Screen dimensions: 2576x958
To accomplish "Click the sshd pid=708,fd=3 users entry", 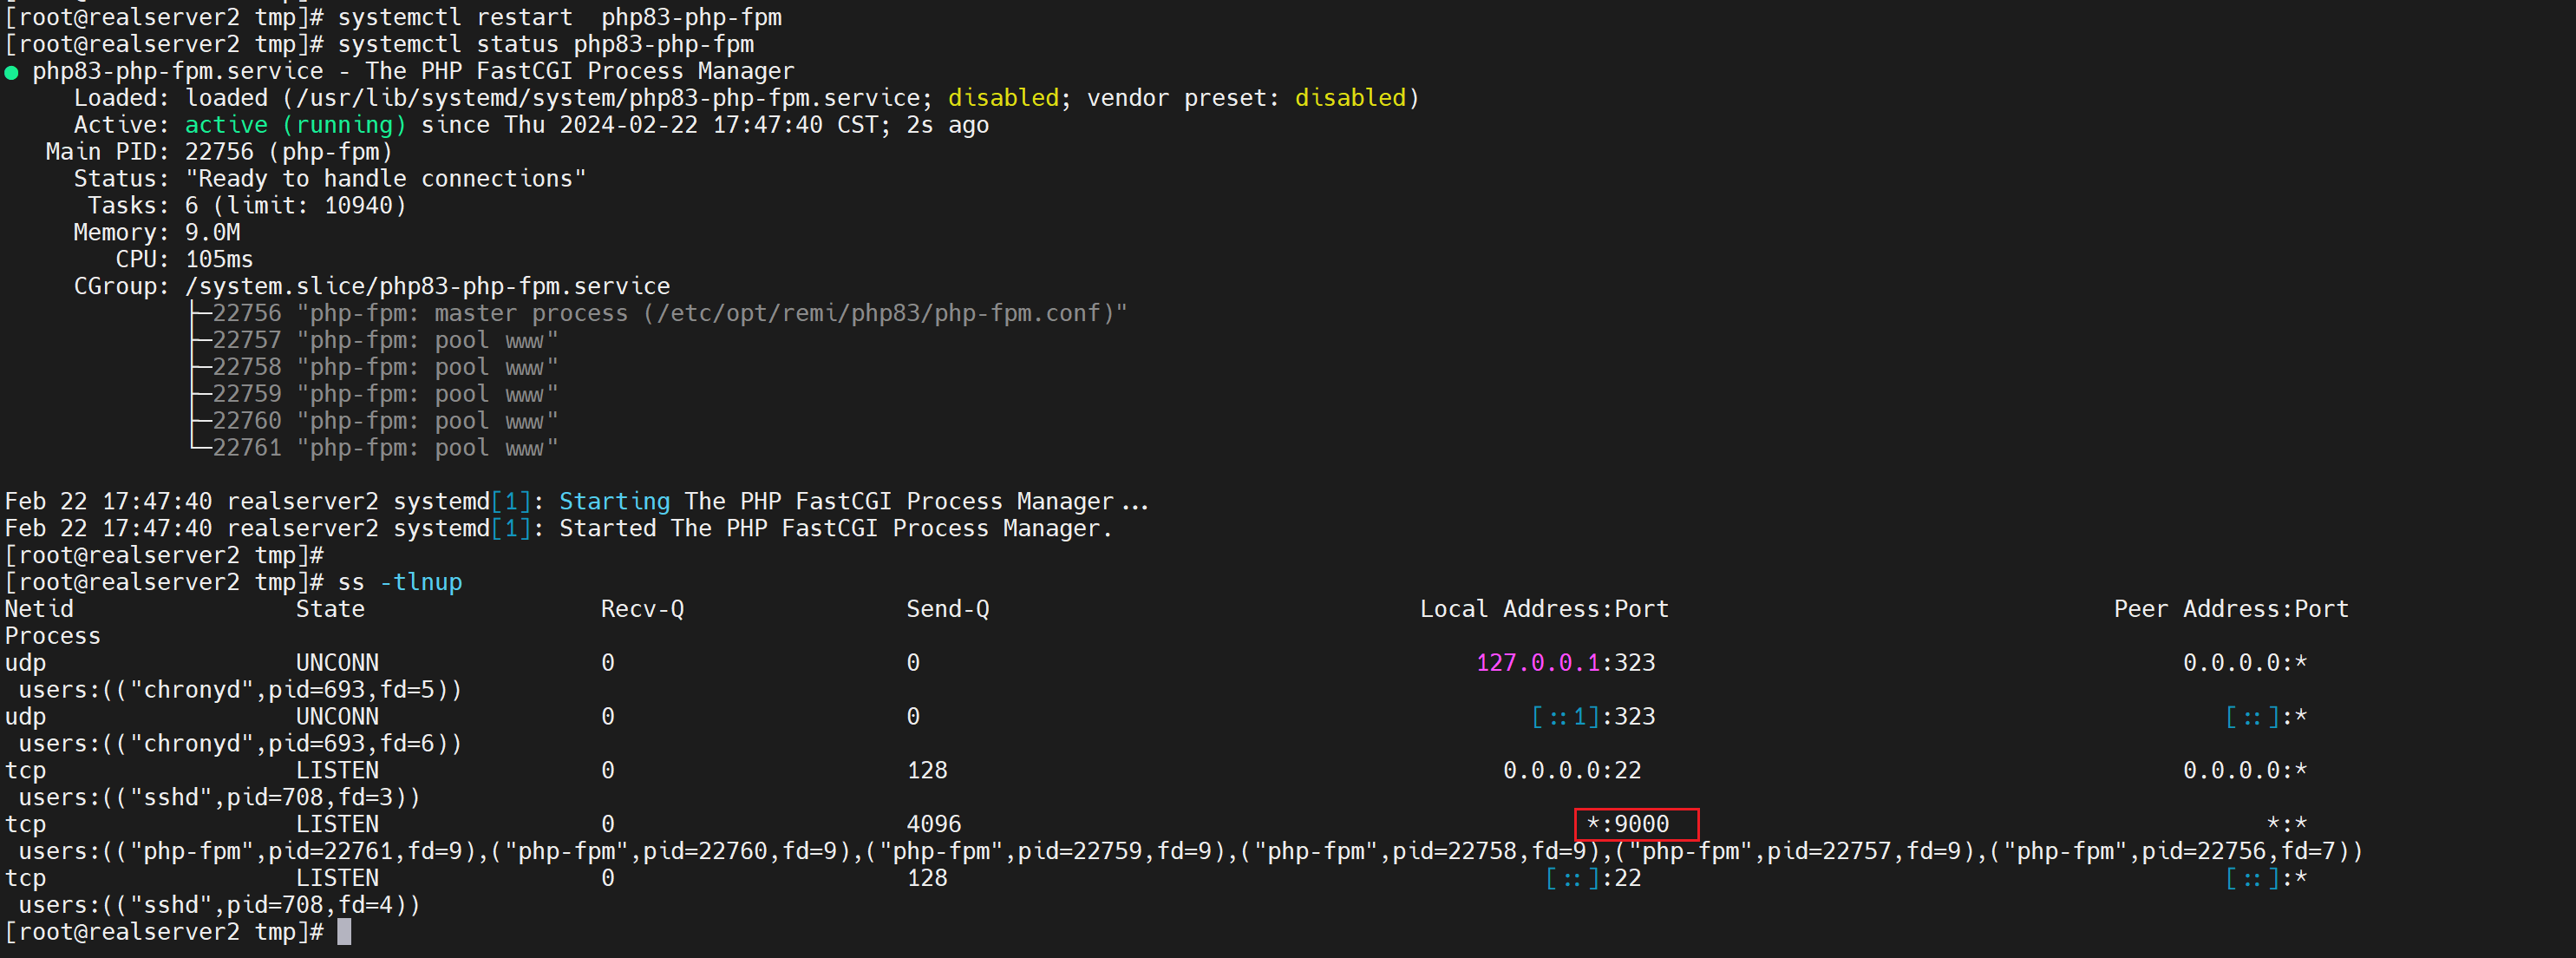I will [x=219, y=797].
